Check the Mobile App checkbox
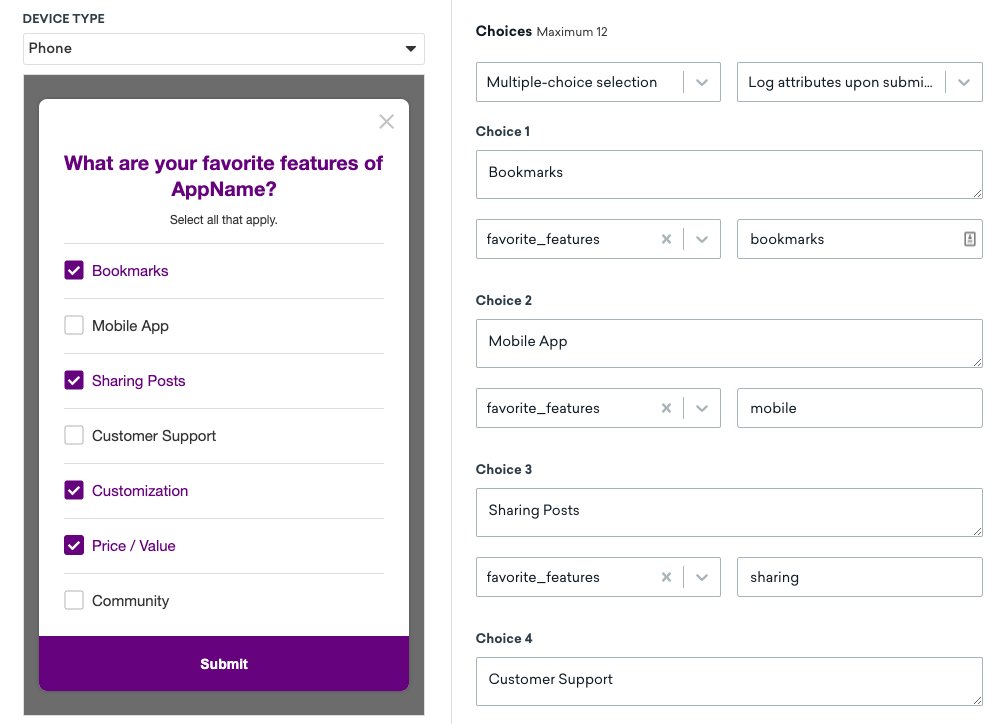 tap(74, 326)
